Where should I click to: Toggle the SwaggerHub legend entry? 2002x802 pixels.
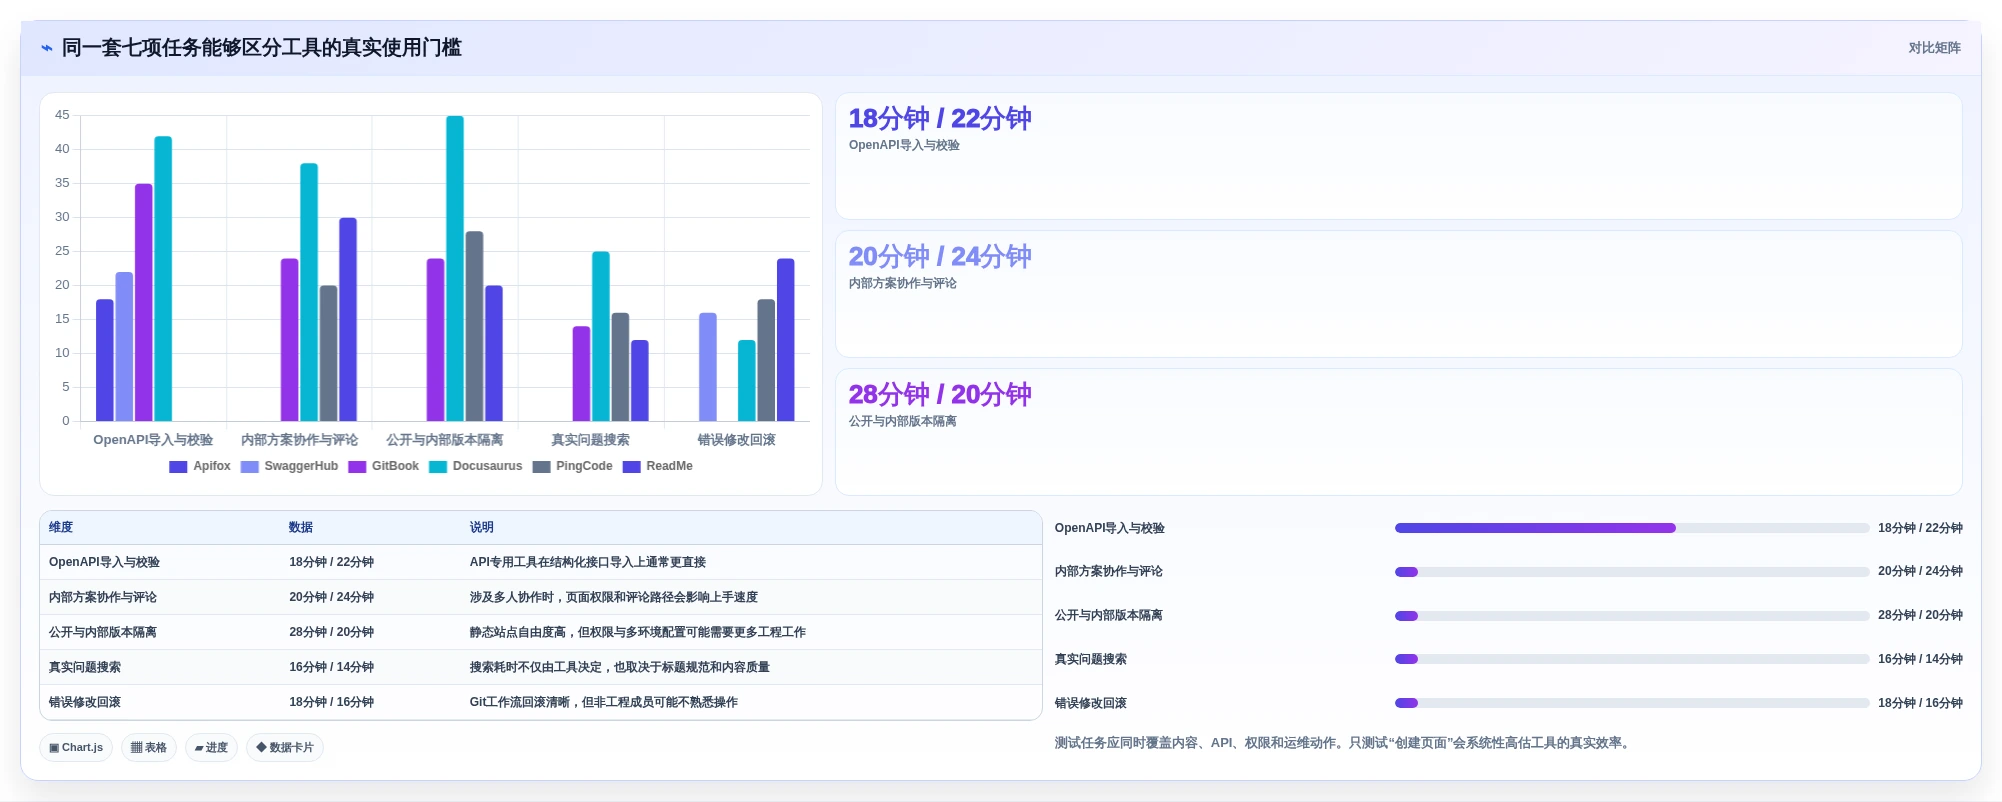(289, 466)
